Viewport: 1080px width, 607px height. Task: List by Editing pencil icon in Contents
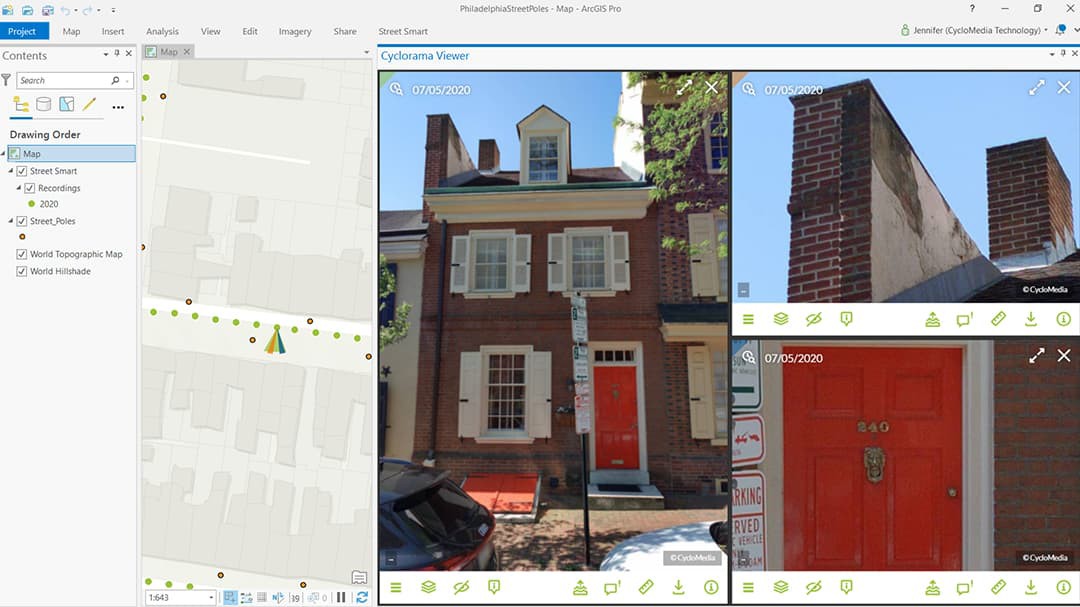pos(89,104)
